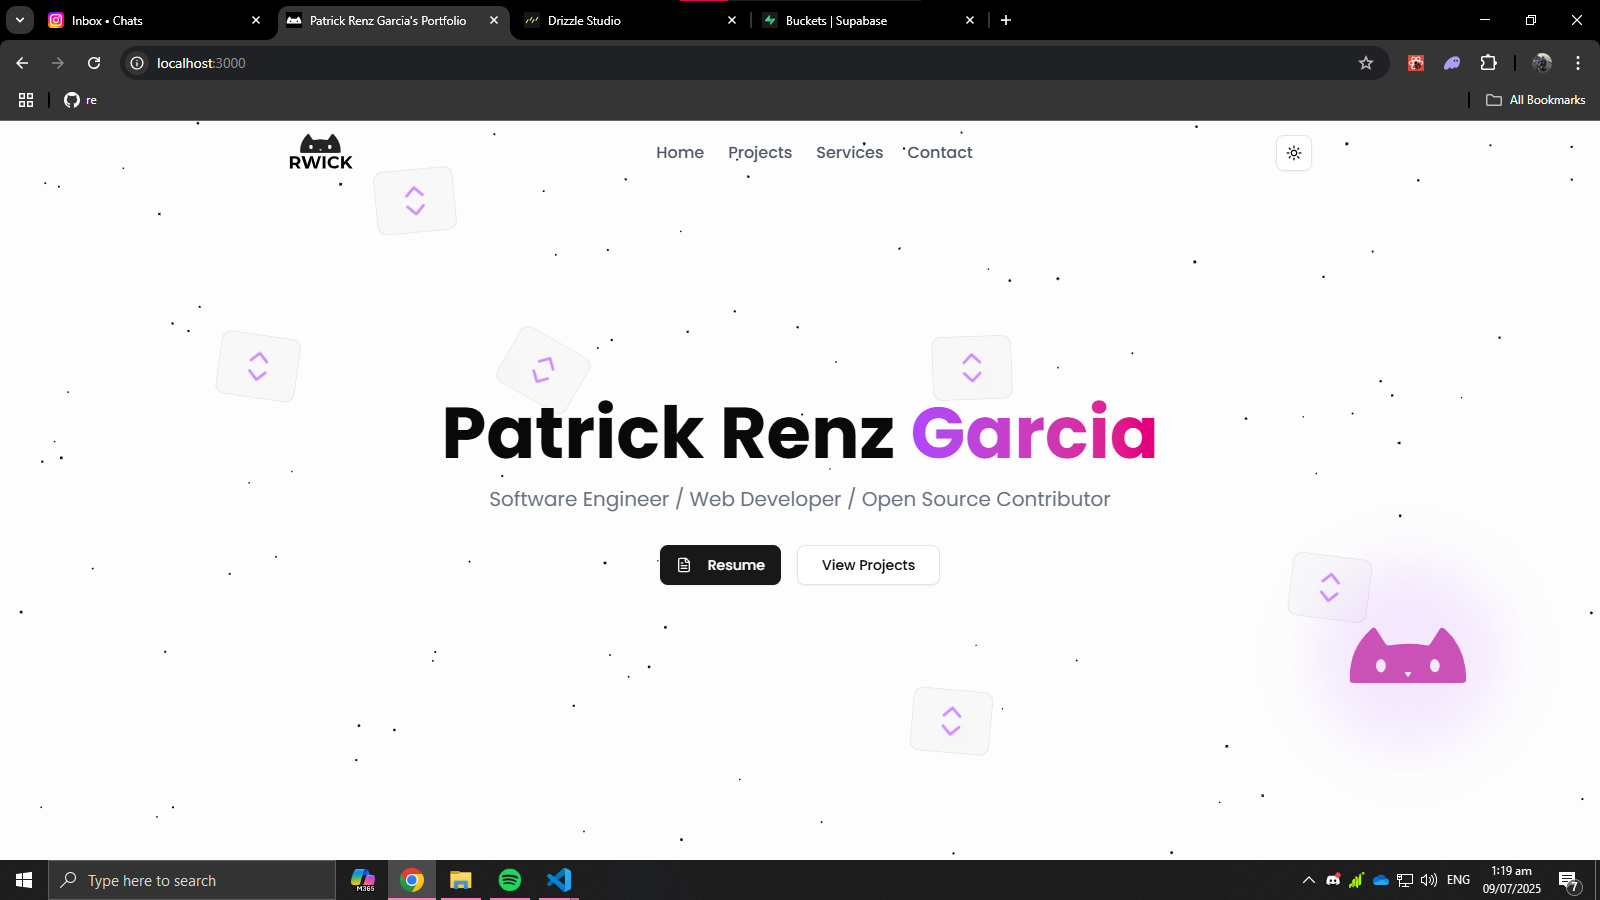Open the GitHub 're' bookmark
This screenshot has height=900, width=1600.
click(80, 100)
